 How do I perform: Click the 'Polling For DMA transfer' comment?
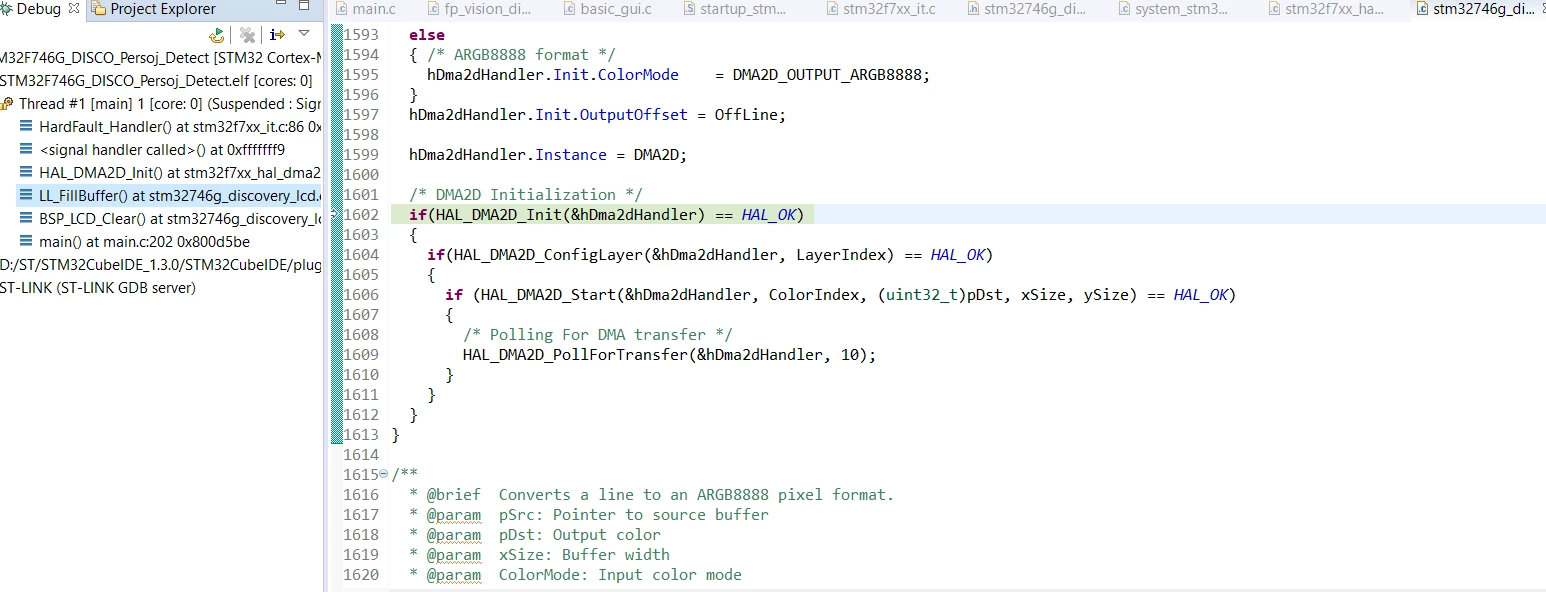(x=598, y=335)
